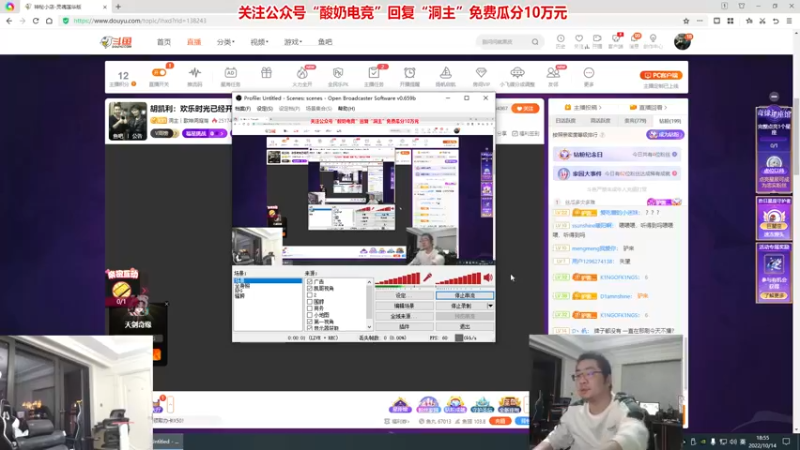This screenshot has width=800, height=450.
Task: Open the PK battle icon in streamer toolbar
Action: [338, 72]
